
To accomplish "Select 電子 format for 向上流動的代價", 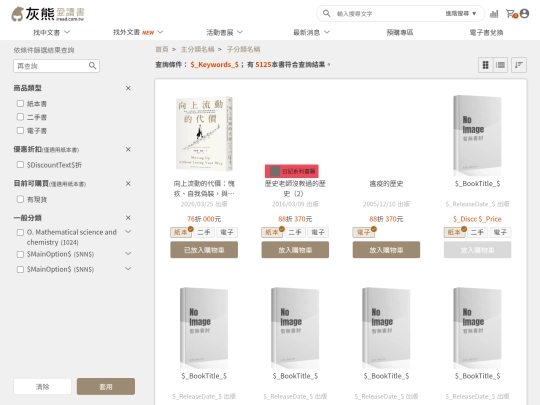I will (227, 232).
